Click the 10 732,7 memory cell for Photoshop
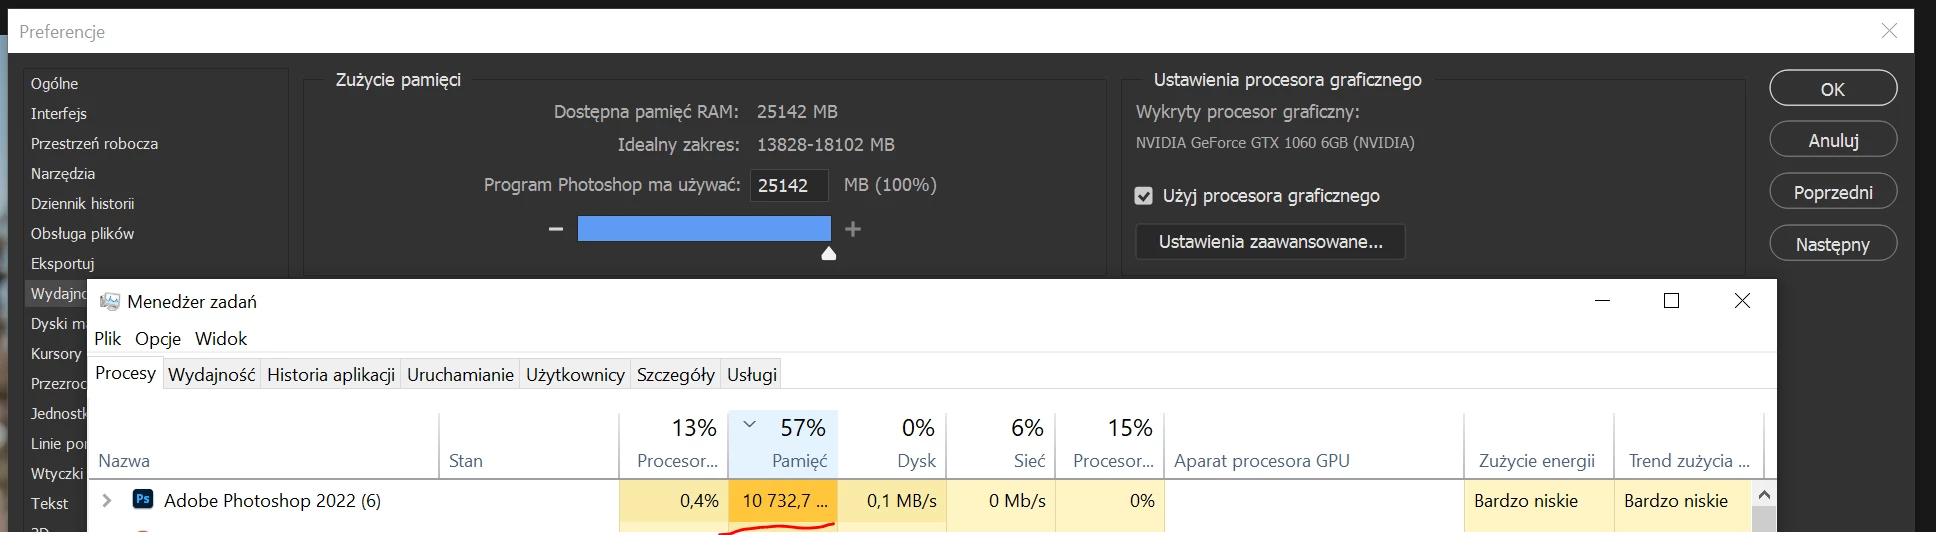Viewport: 1936px width, 535px height. pyautogui.click(x=783, y=501)
